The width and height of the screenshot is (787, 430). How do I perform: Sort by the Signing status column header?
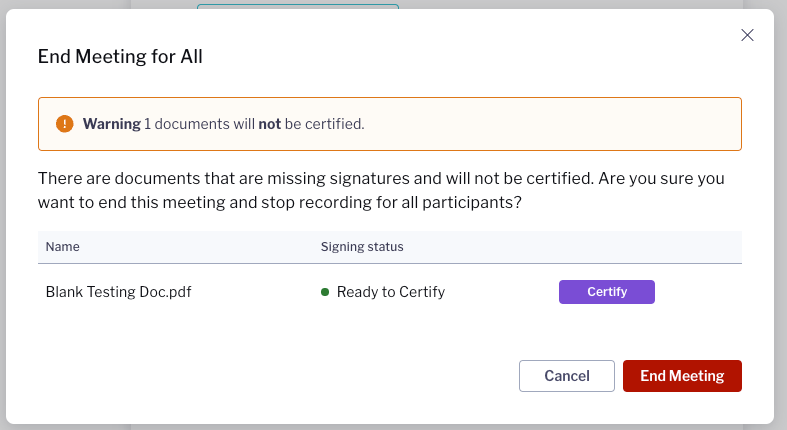click(362, 247)
